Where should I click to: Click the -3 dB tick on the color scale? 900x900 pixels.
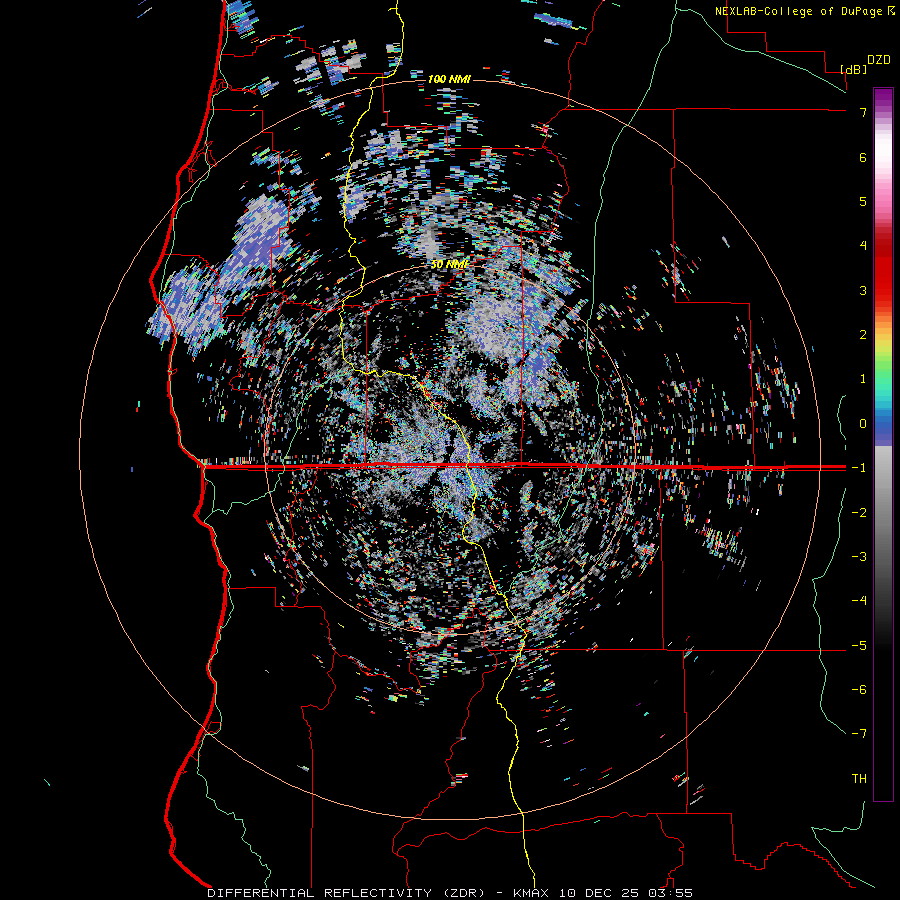(859, 557)
